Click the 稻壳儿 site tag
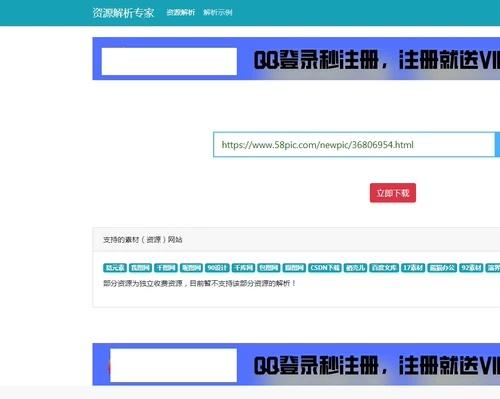This screenshot has width=500, height=399. tap(355, 268)
